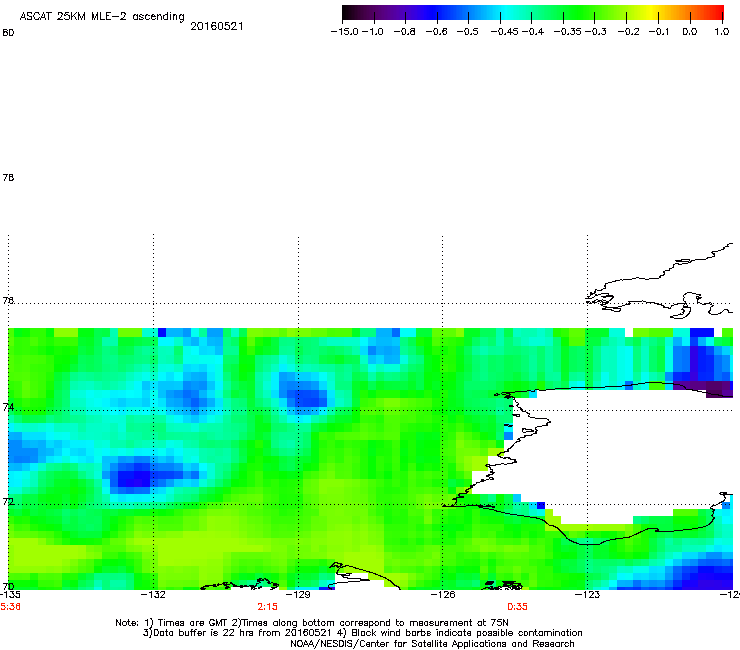Click the -126 longitude axis label
This screenshot has height=650, width=740.
pyautogui.click(x=443, y=595)
